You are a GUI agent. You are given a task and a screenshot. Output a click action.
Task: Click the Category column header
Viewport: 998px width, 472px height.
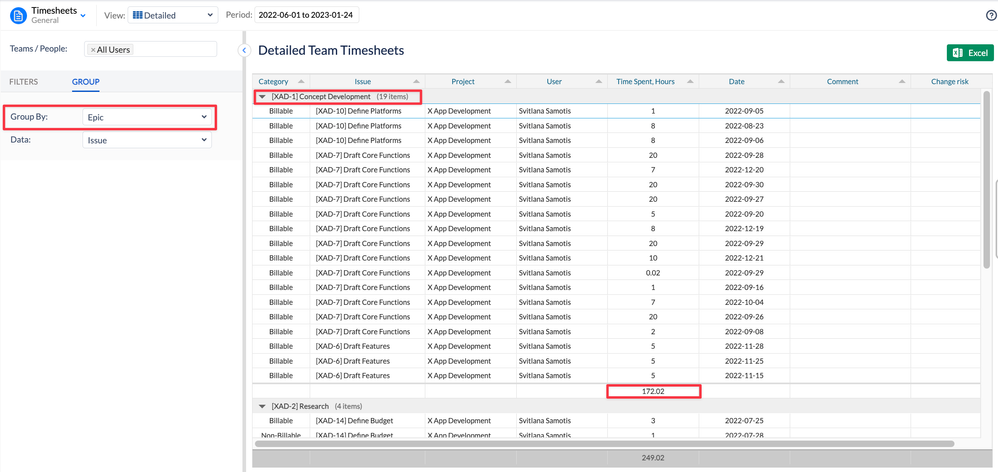(281, 81)
